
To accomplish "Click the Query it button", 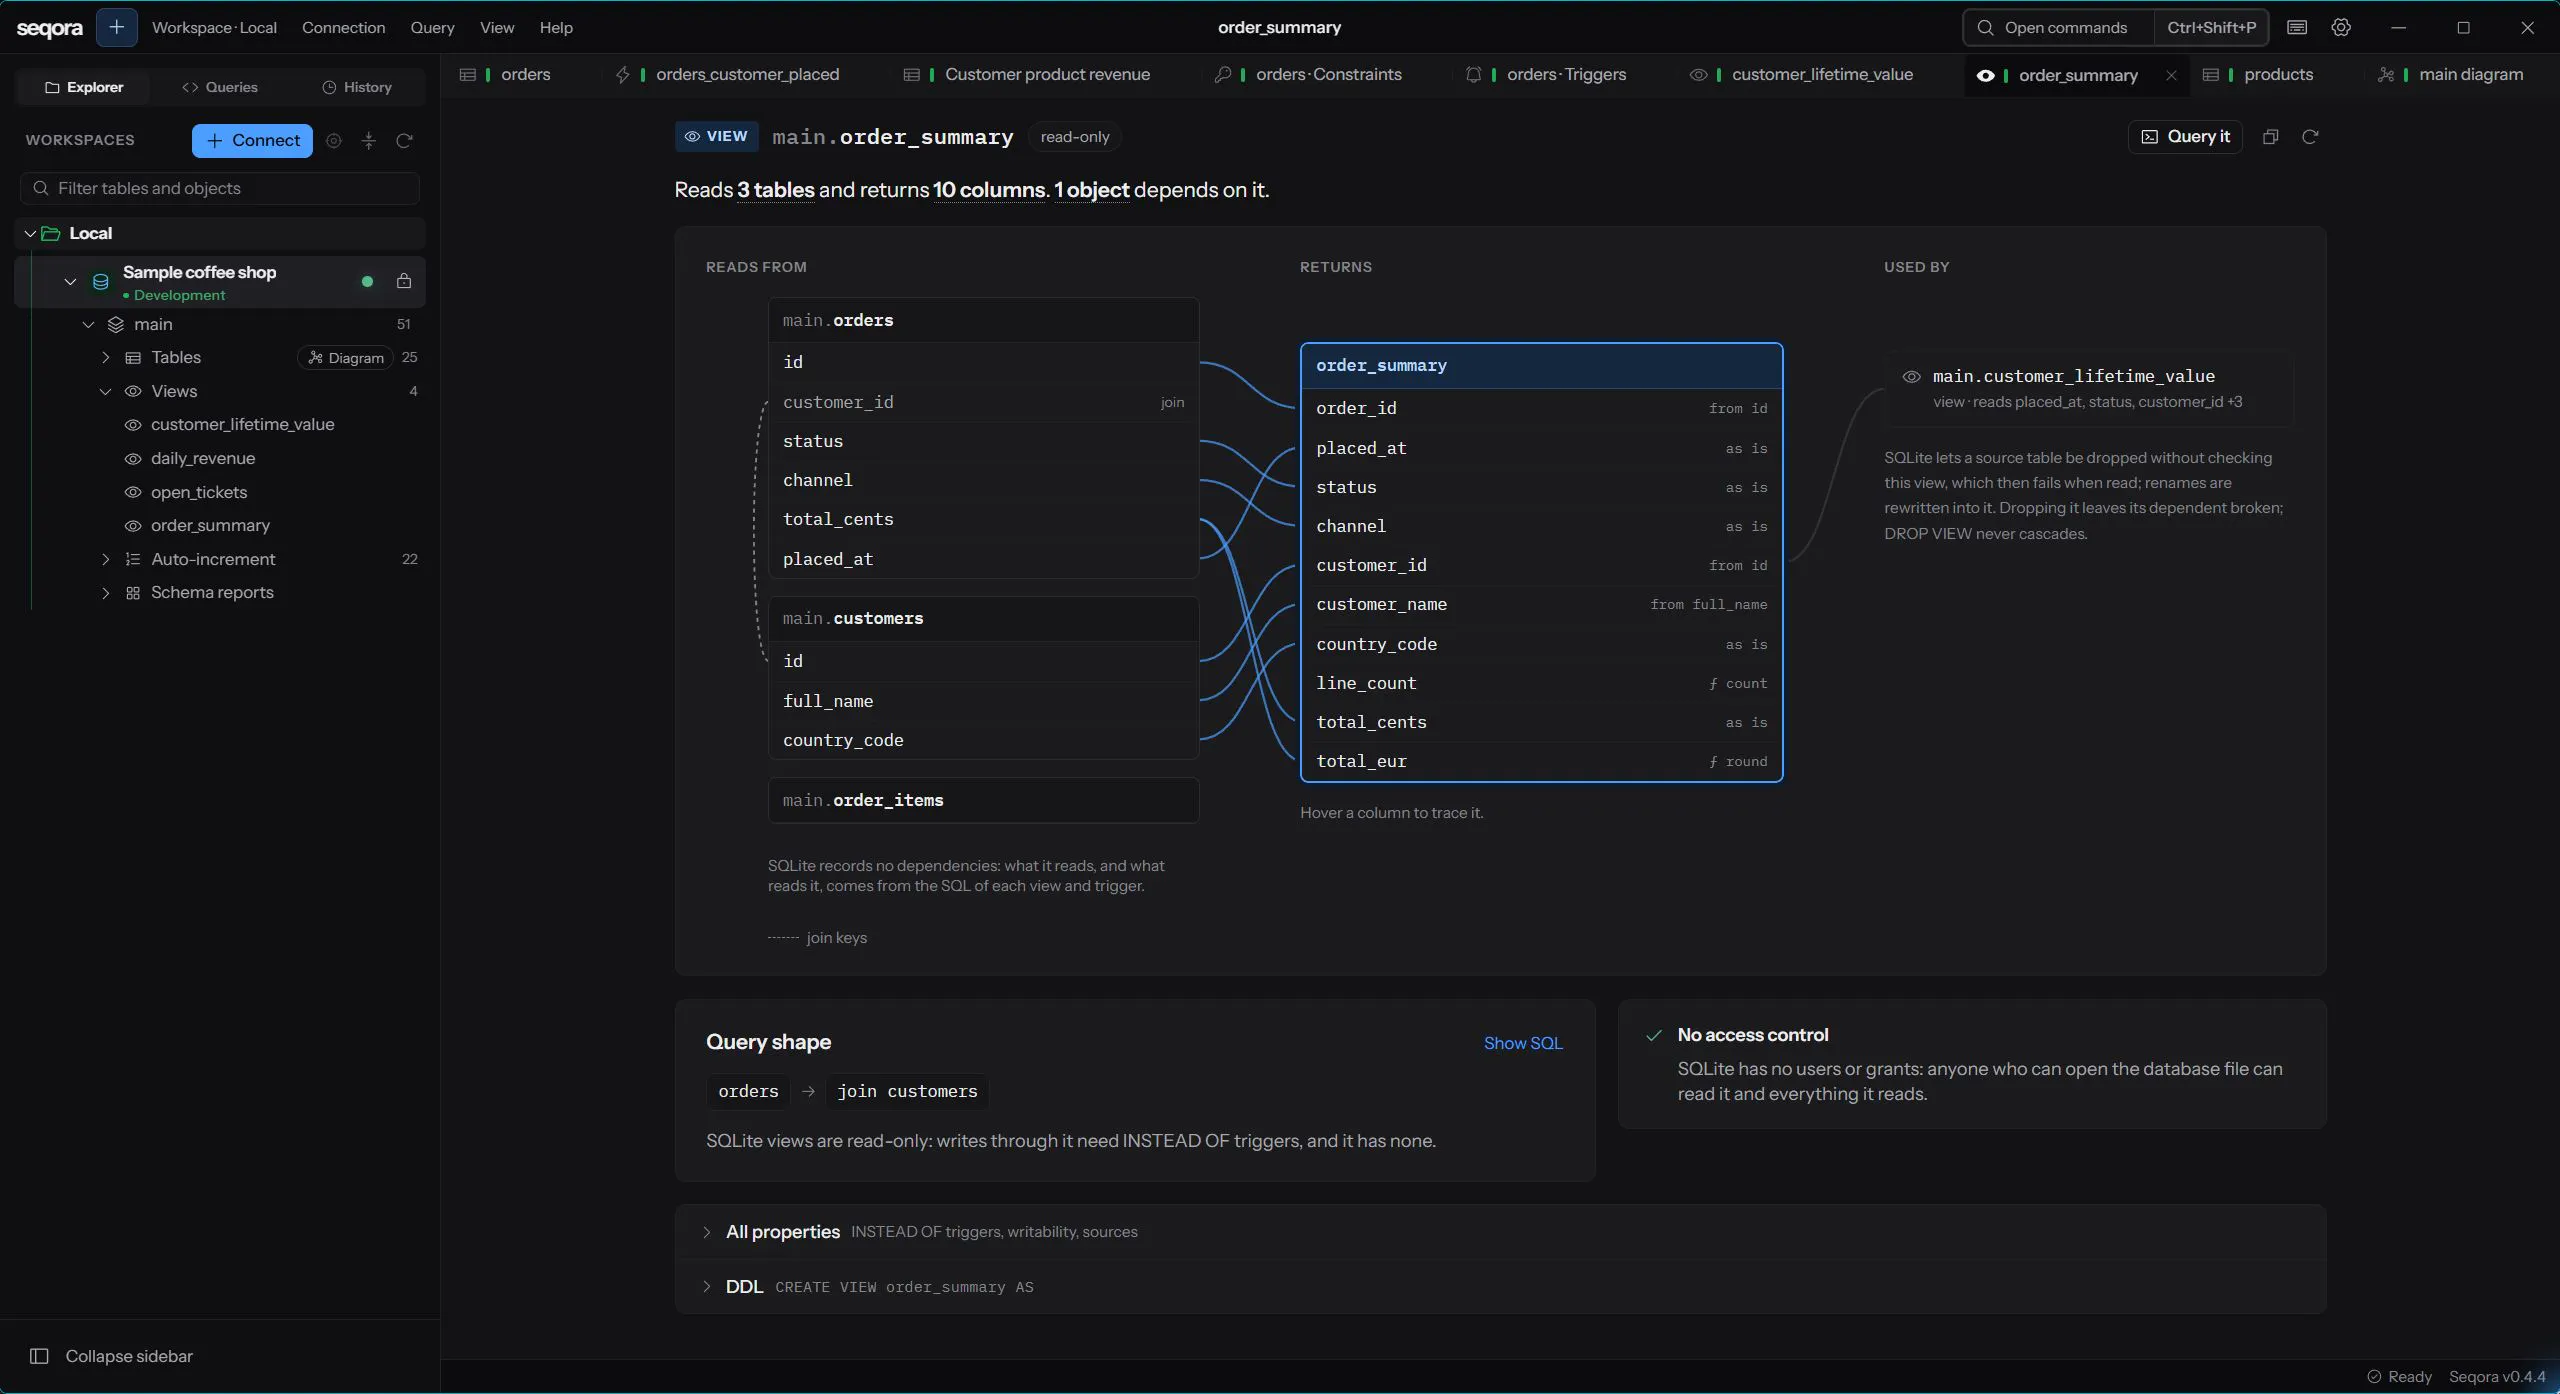I will (2185, 137).
